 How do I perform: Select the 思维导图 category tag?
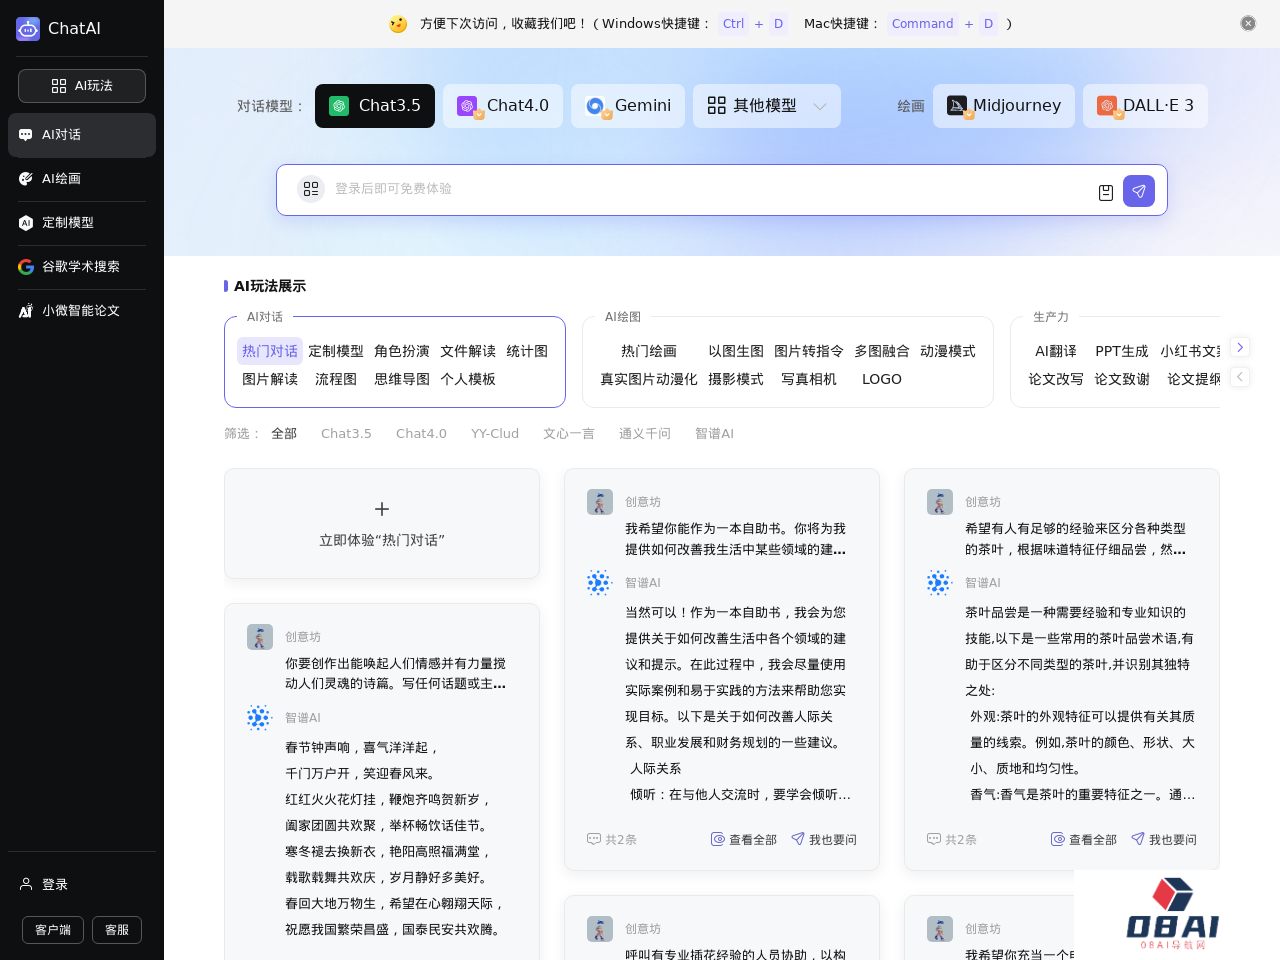(x=401, y=380)
